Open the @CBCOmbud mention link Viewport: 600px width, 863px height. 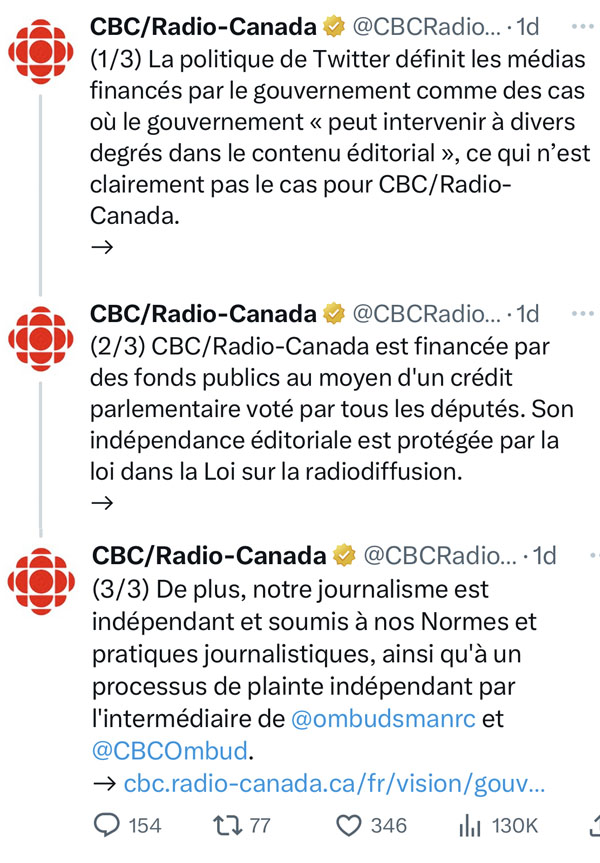170,751
